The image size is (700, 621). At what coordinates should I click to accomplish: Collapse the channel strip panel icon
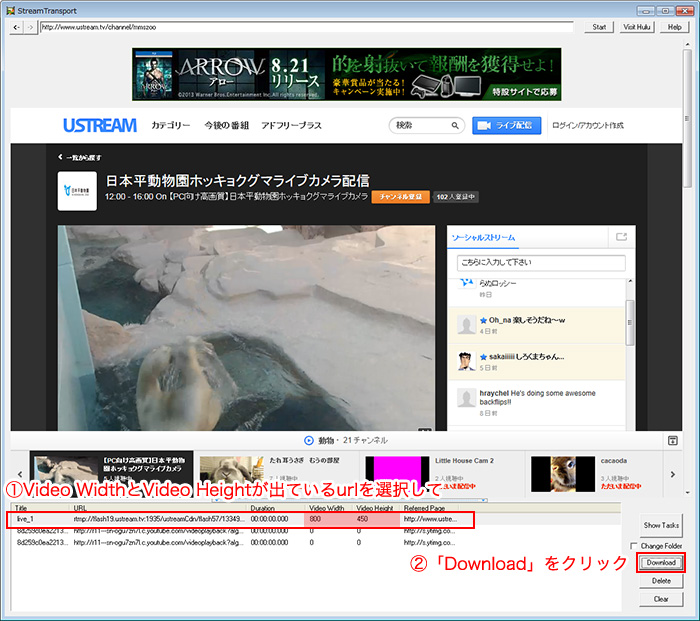(x=673, y=441)
